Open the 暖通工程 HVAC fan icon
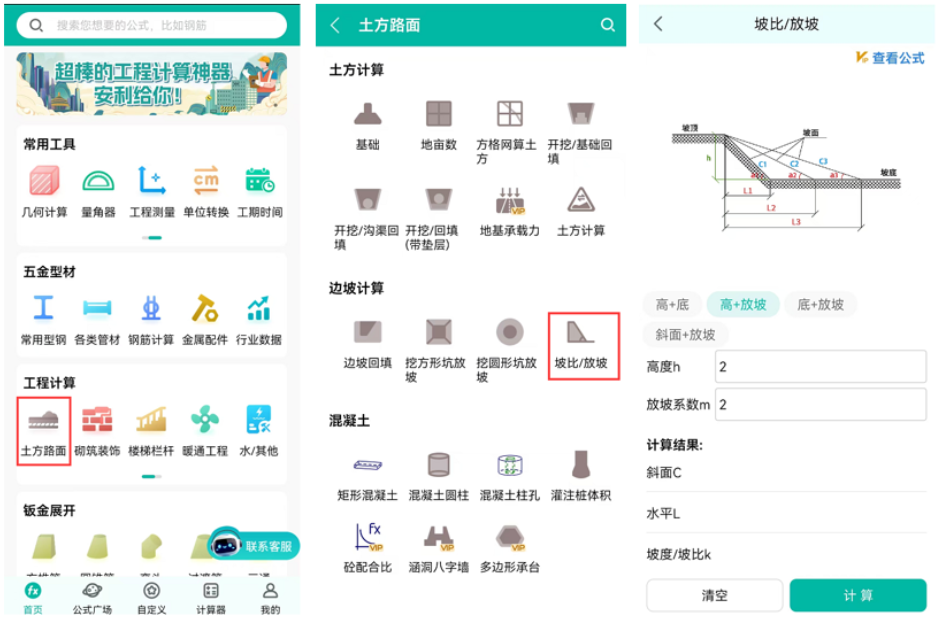Image resolution: width=940 pixels, height=624 pixels. click(205, 420)
